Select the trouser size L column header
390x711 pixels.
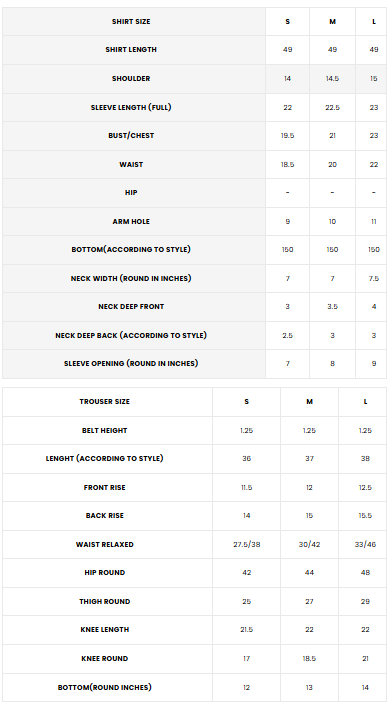pos(366,402)
